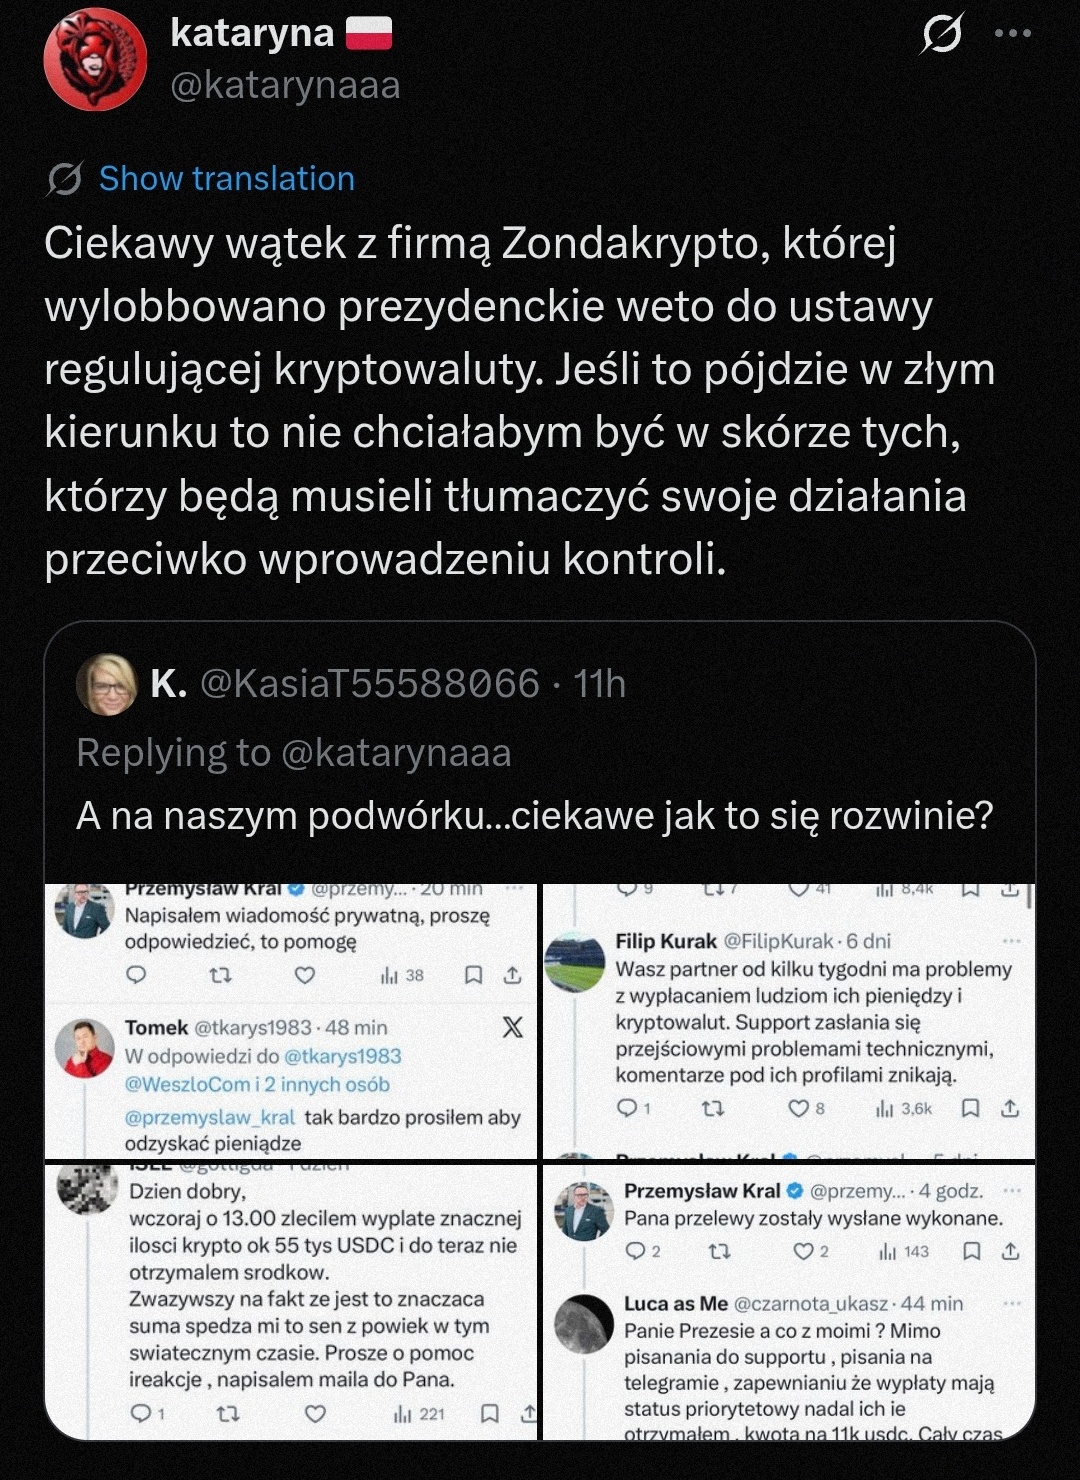The width and height of the screenshot is (1080, 1480).
Task: Click the Replying to @katarynaaa line
Action: tap(294, 753)
